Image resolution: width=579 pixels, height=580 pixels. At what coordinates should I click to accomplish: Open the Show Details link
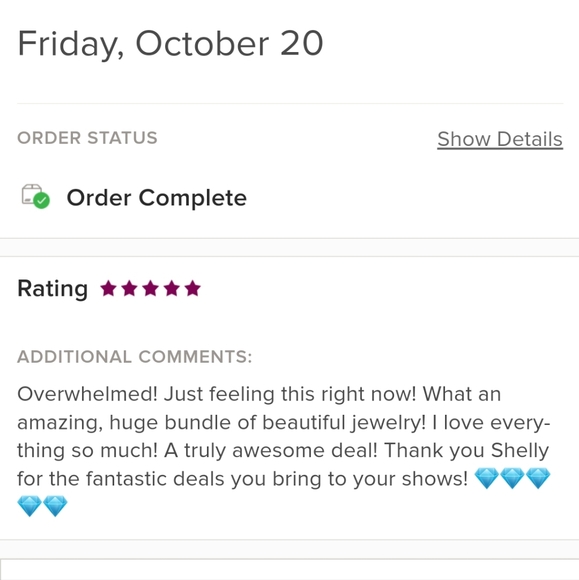pos(500,139)
